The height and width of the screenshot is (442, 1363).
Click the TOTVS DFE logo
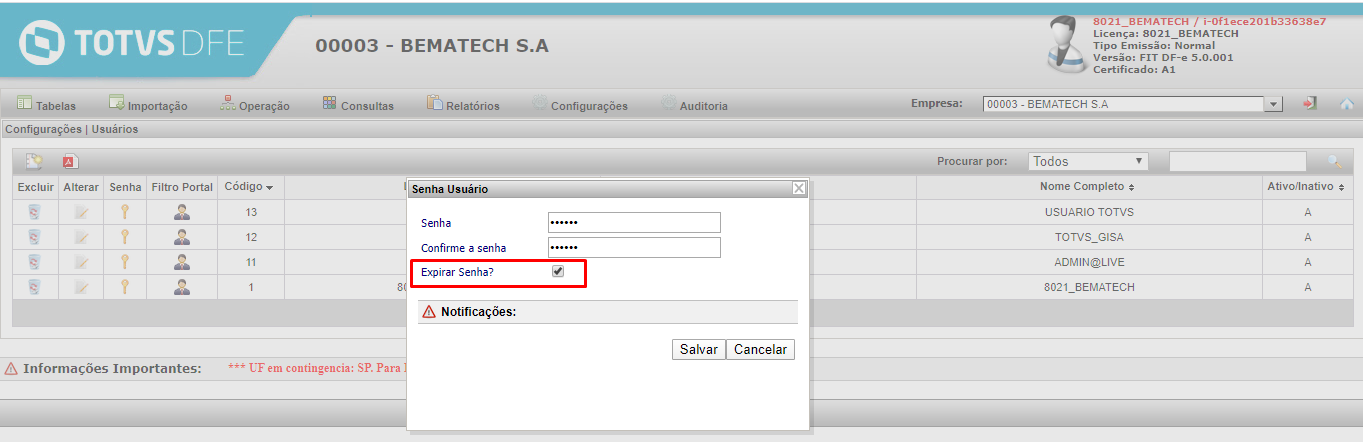(130, 45)
